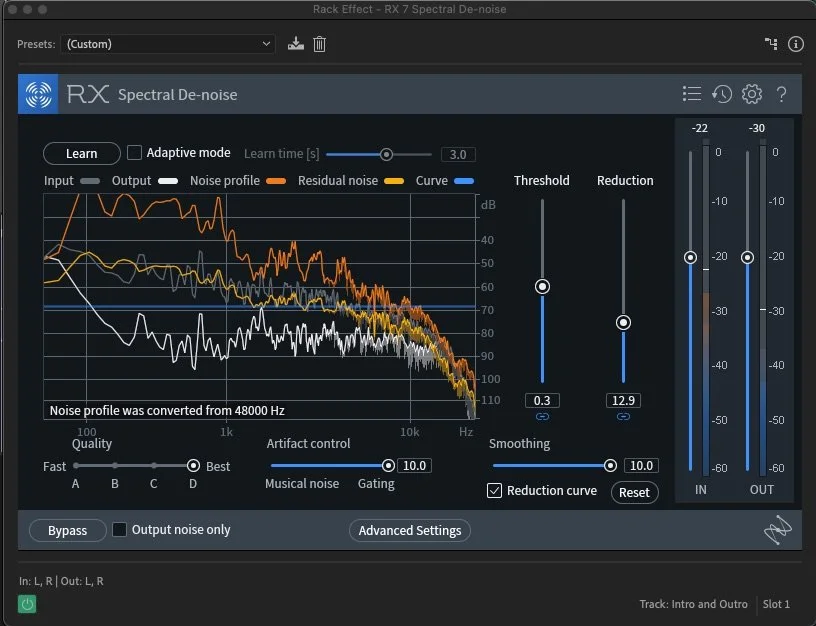Click the 'Gating' label
816x626 pixels.
(x=376, y=484)
